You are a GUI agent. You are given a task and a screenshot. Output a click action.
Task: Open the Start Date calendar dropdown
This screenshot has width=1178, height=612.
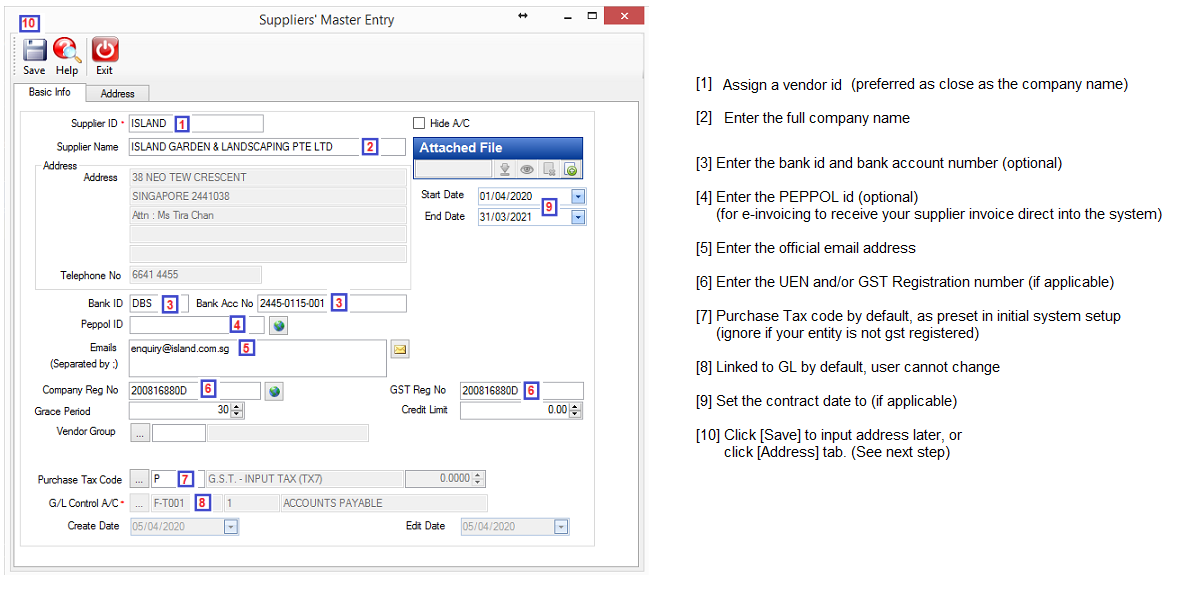click(x=578, y=197)
